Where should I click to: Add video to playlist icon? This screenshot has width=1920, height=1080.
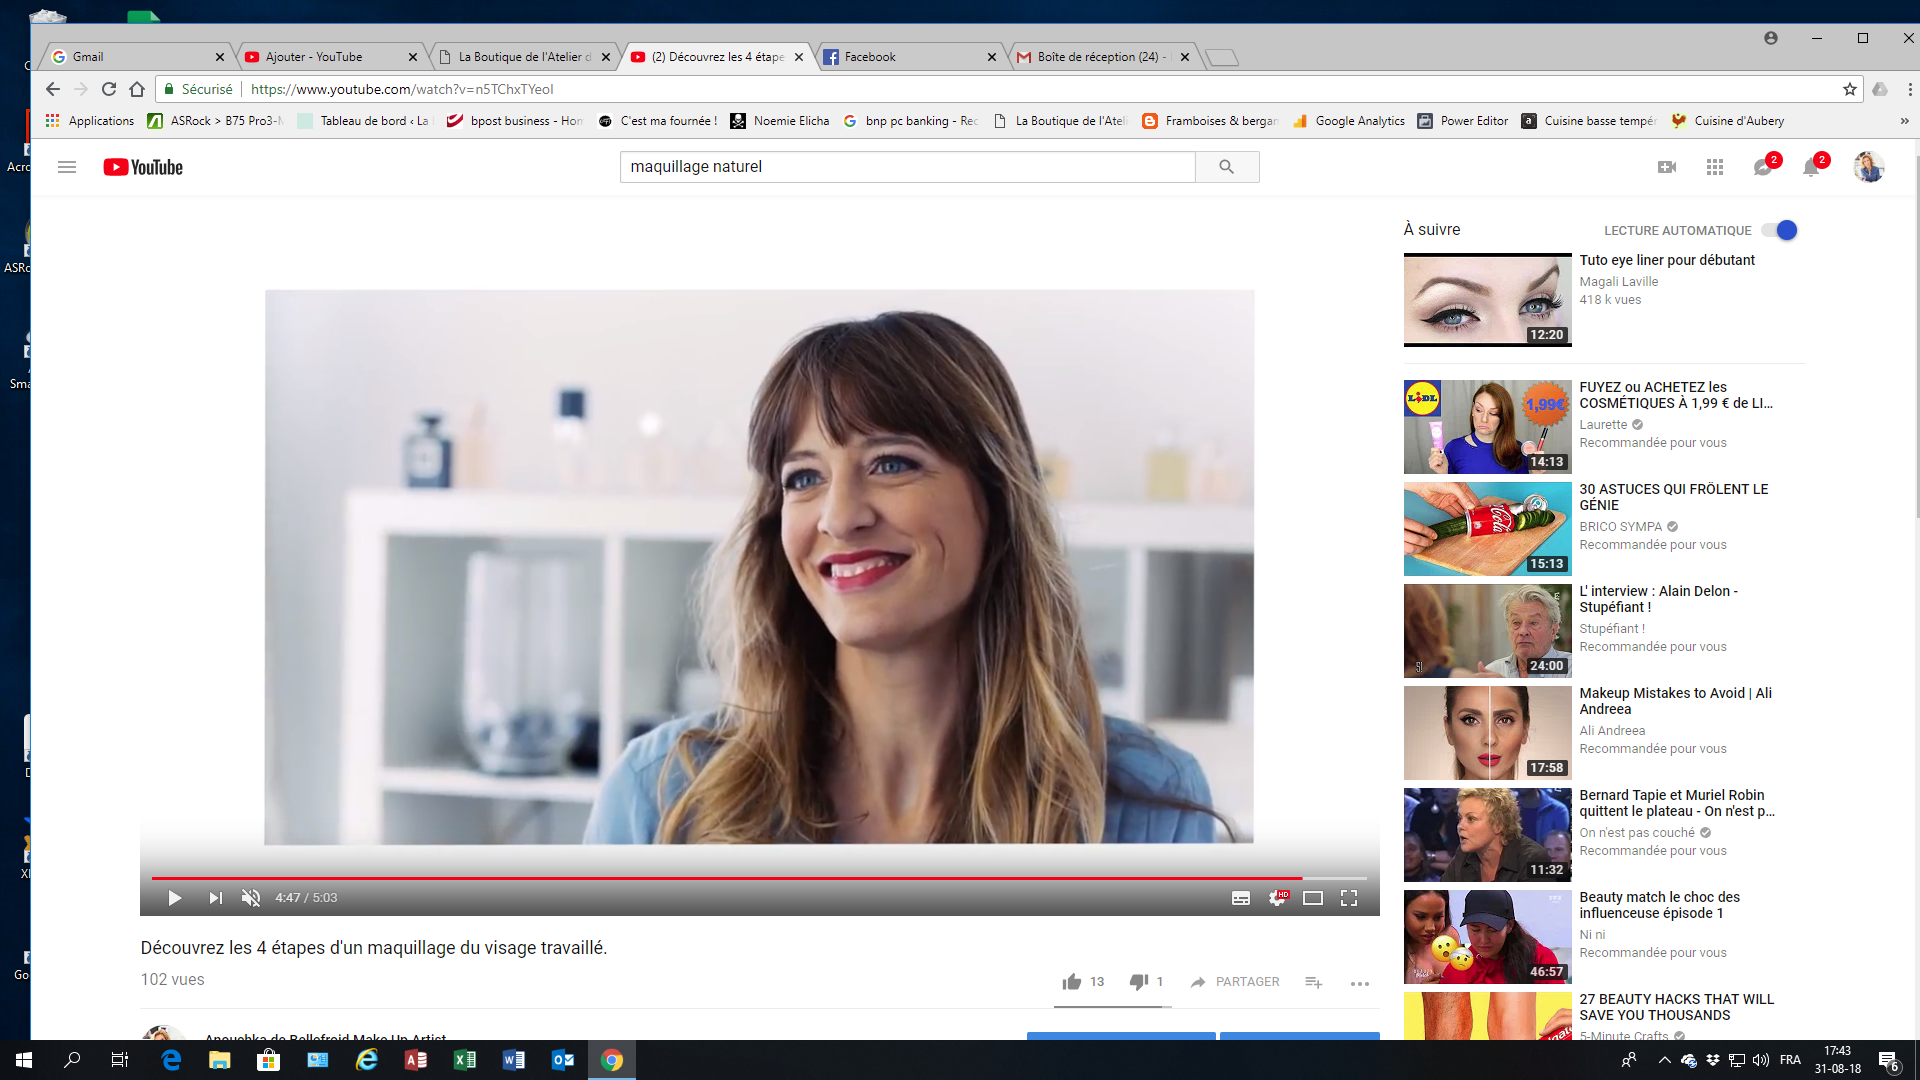(x=1314, y=982)
